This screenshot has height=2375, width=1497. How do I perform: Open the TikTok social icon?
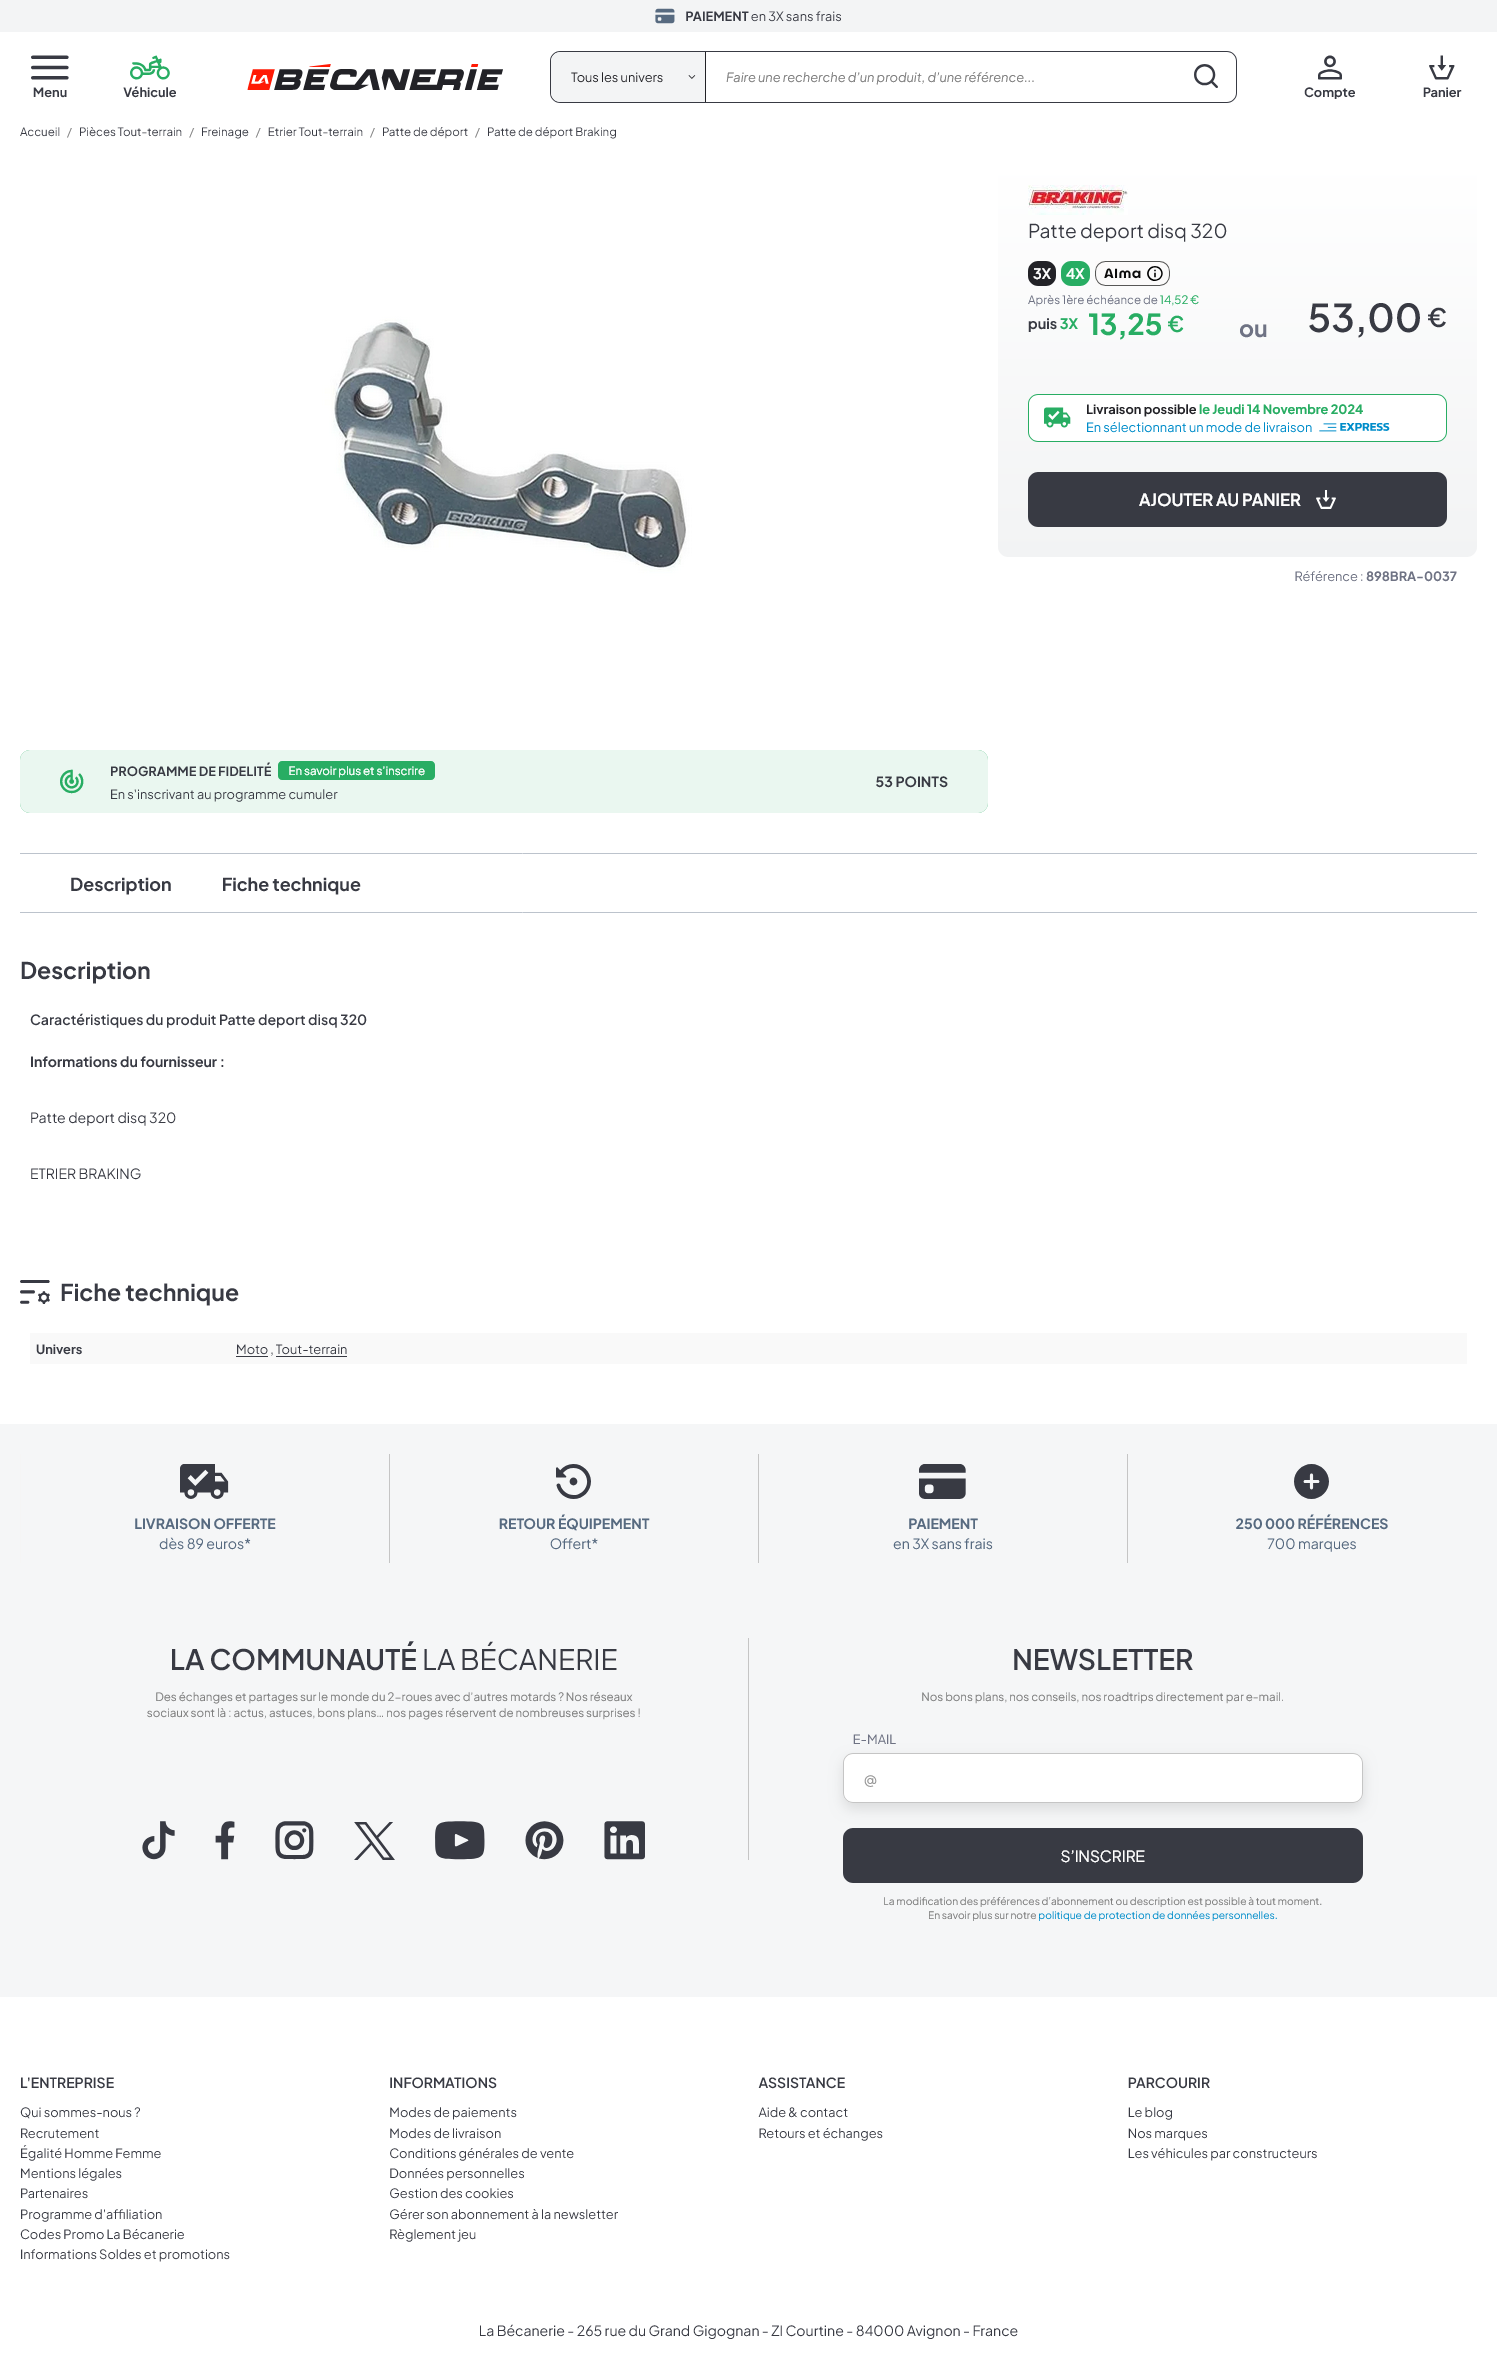[x=158, y=1840]
